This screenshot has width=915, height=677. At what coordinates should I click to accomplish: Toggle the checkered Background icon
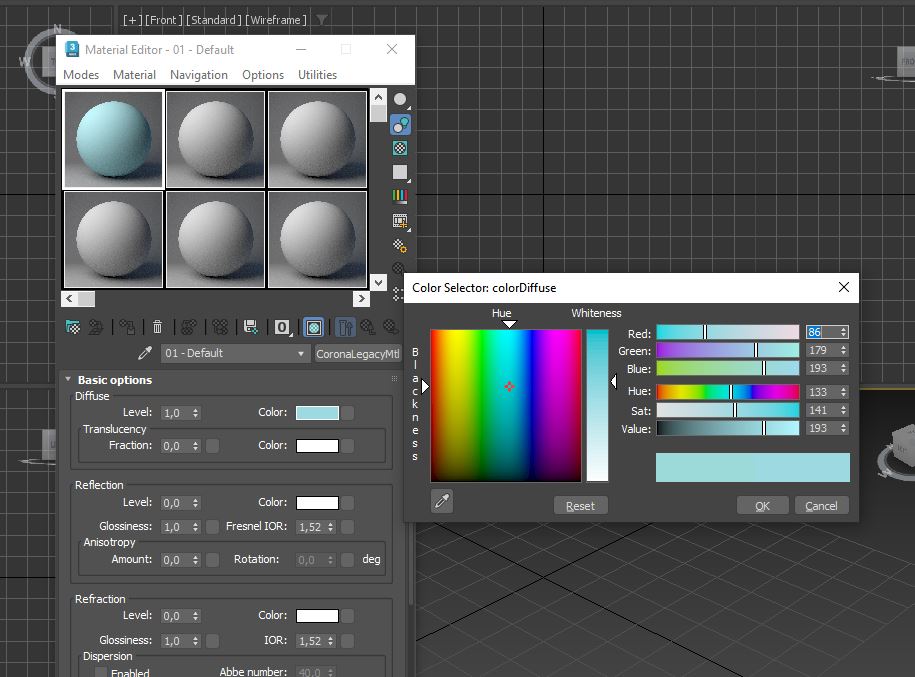pyautogui.click(x=400, y=148)
